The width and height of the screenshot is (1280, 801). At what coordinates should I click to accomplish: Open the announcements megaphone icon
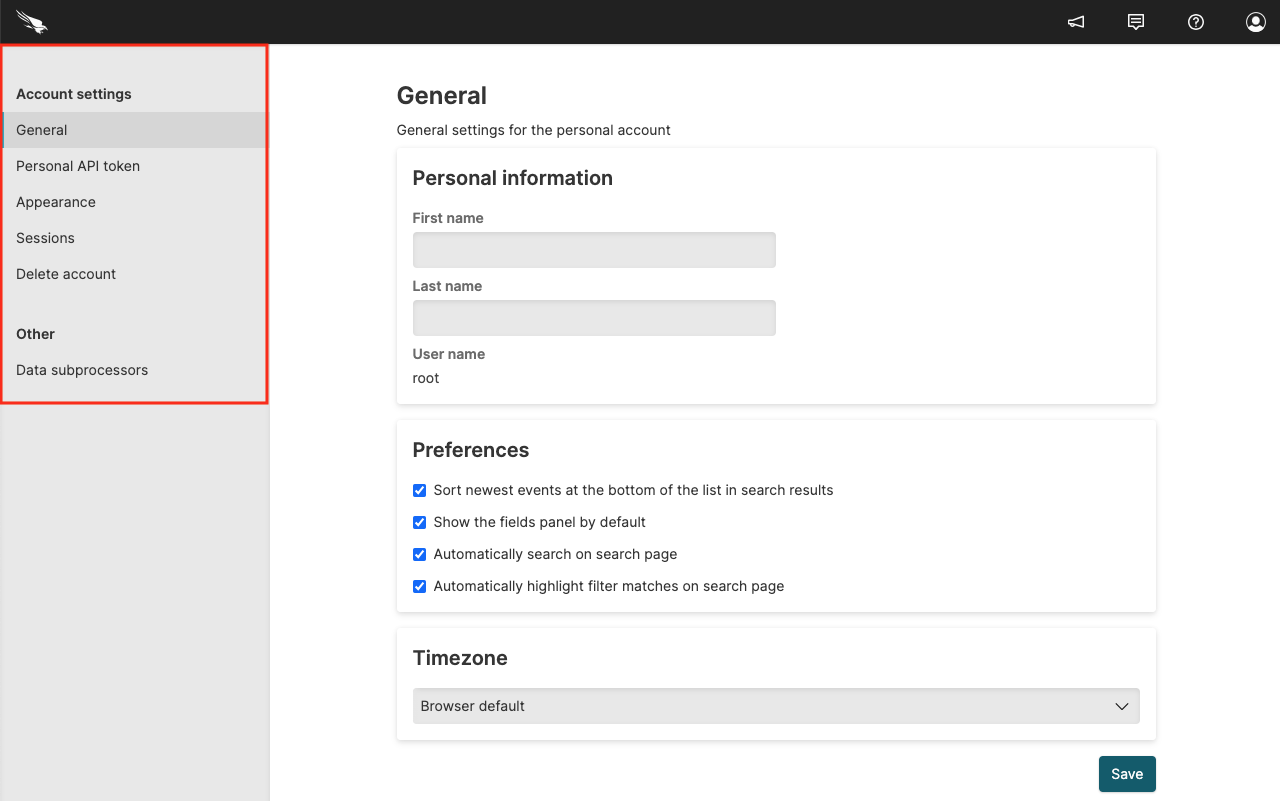click(x=1075, y=21)
